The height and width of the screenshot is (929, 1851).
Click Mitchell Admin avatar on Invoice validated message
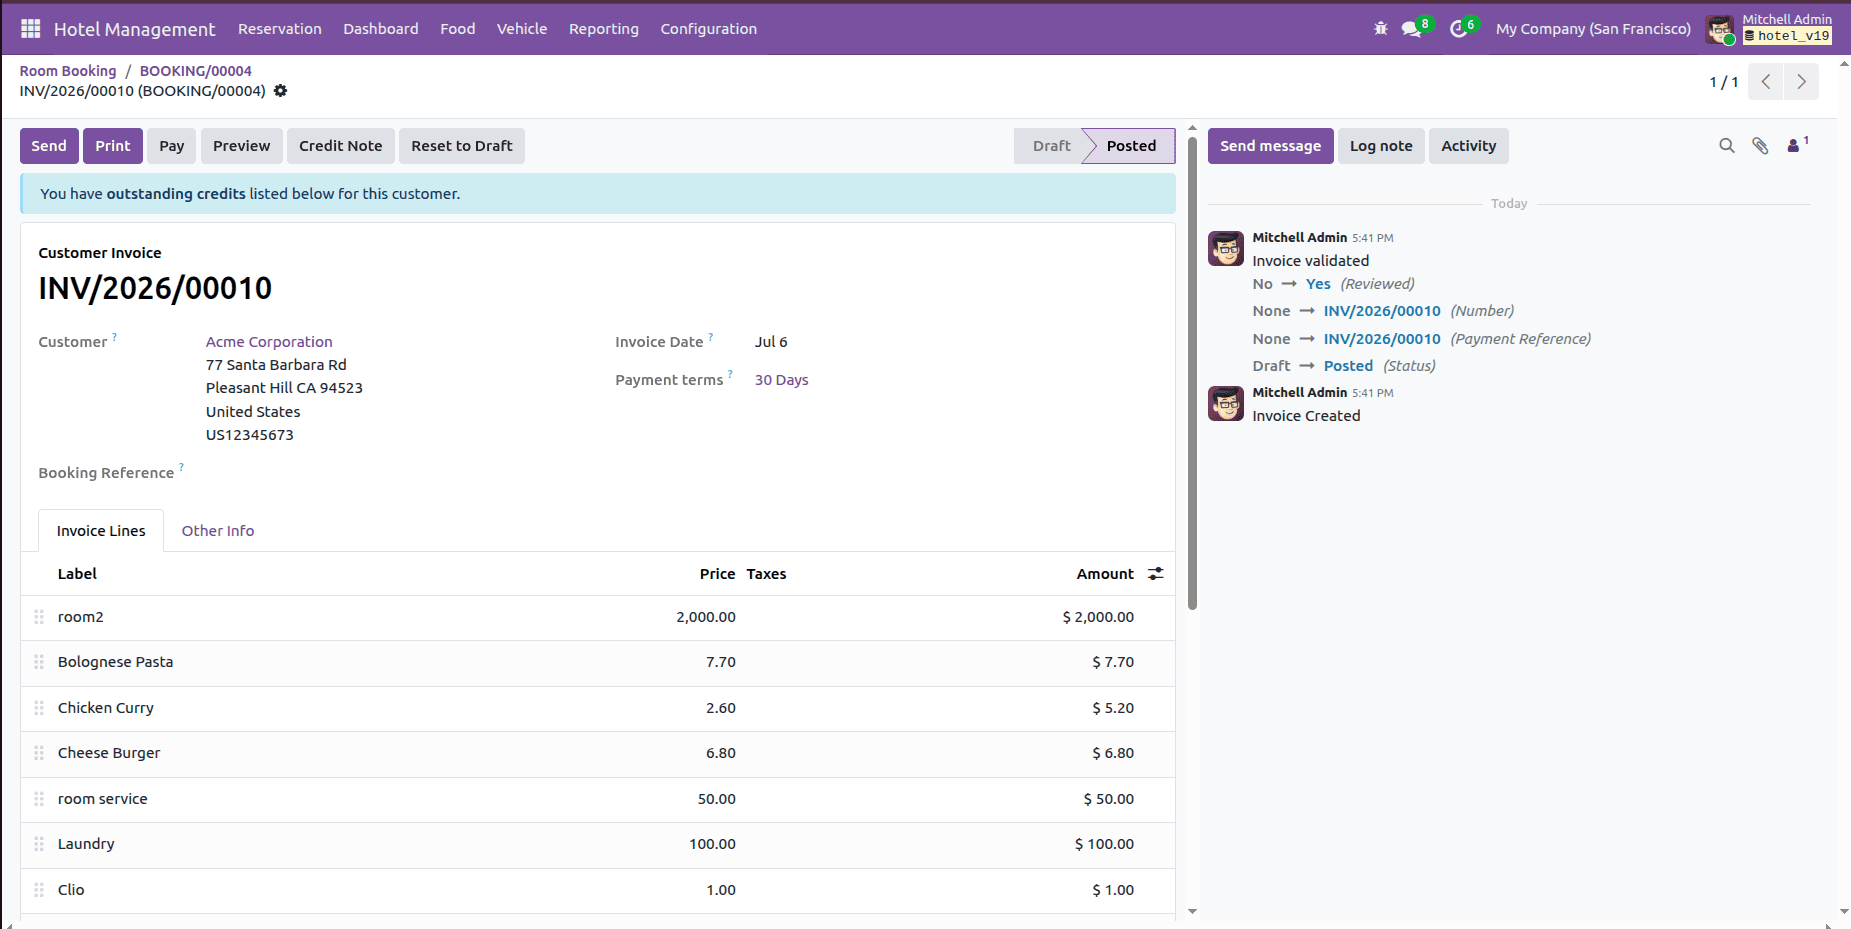[x=1226, y=248]
